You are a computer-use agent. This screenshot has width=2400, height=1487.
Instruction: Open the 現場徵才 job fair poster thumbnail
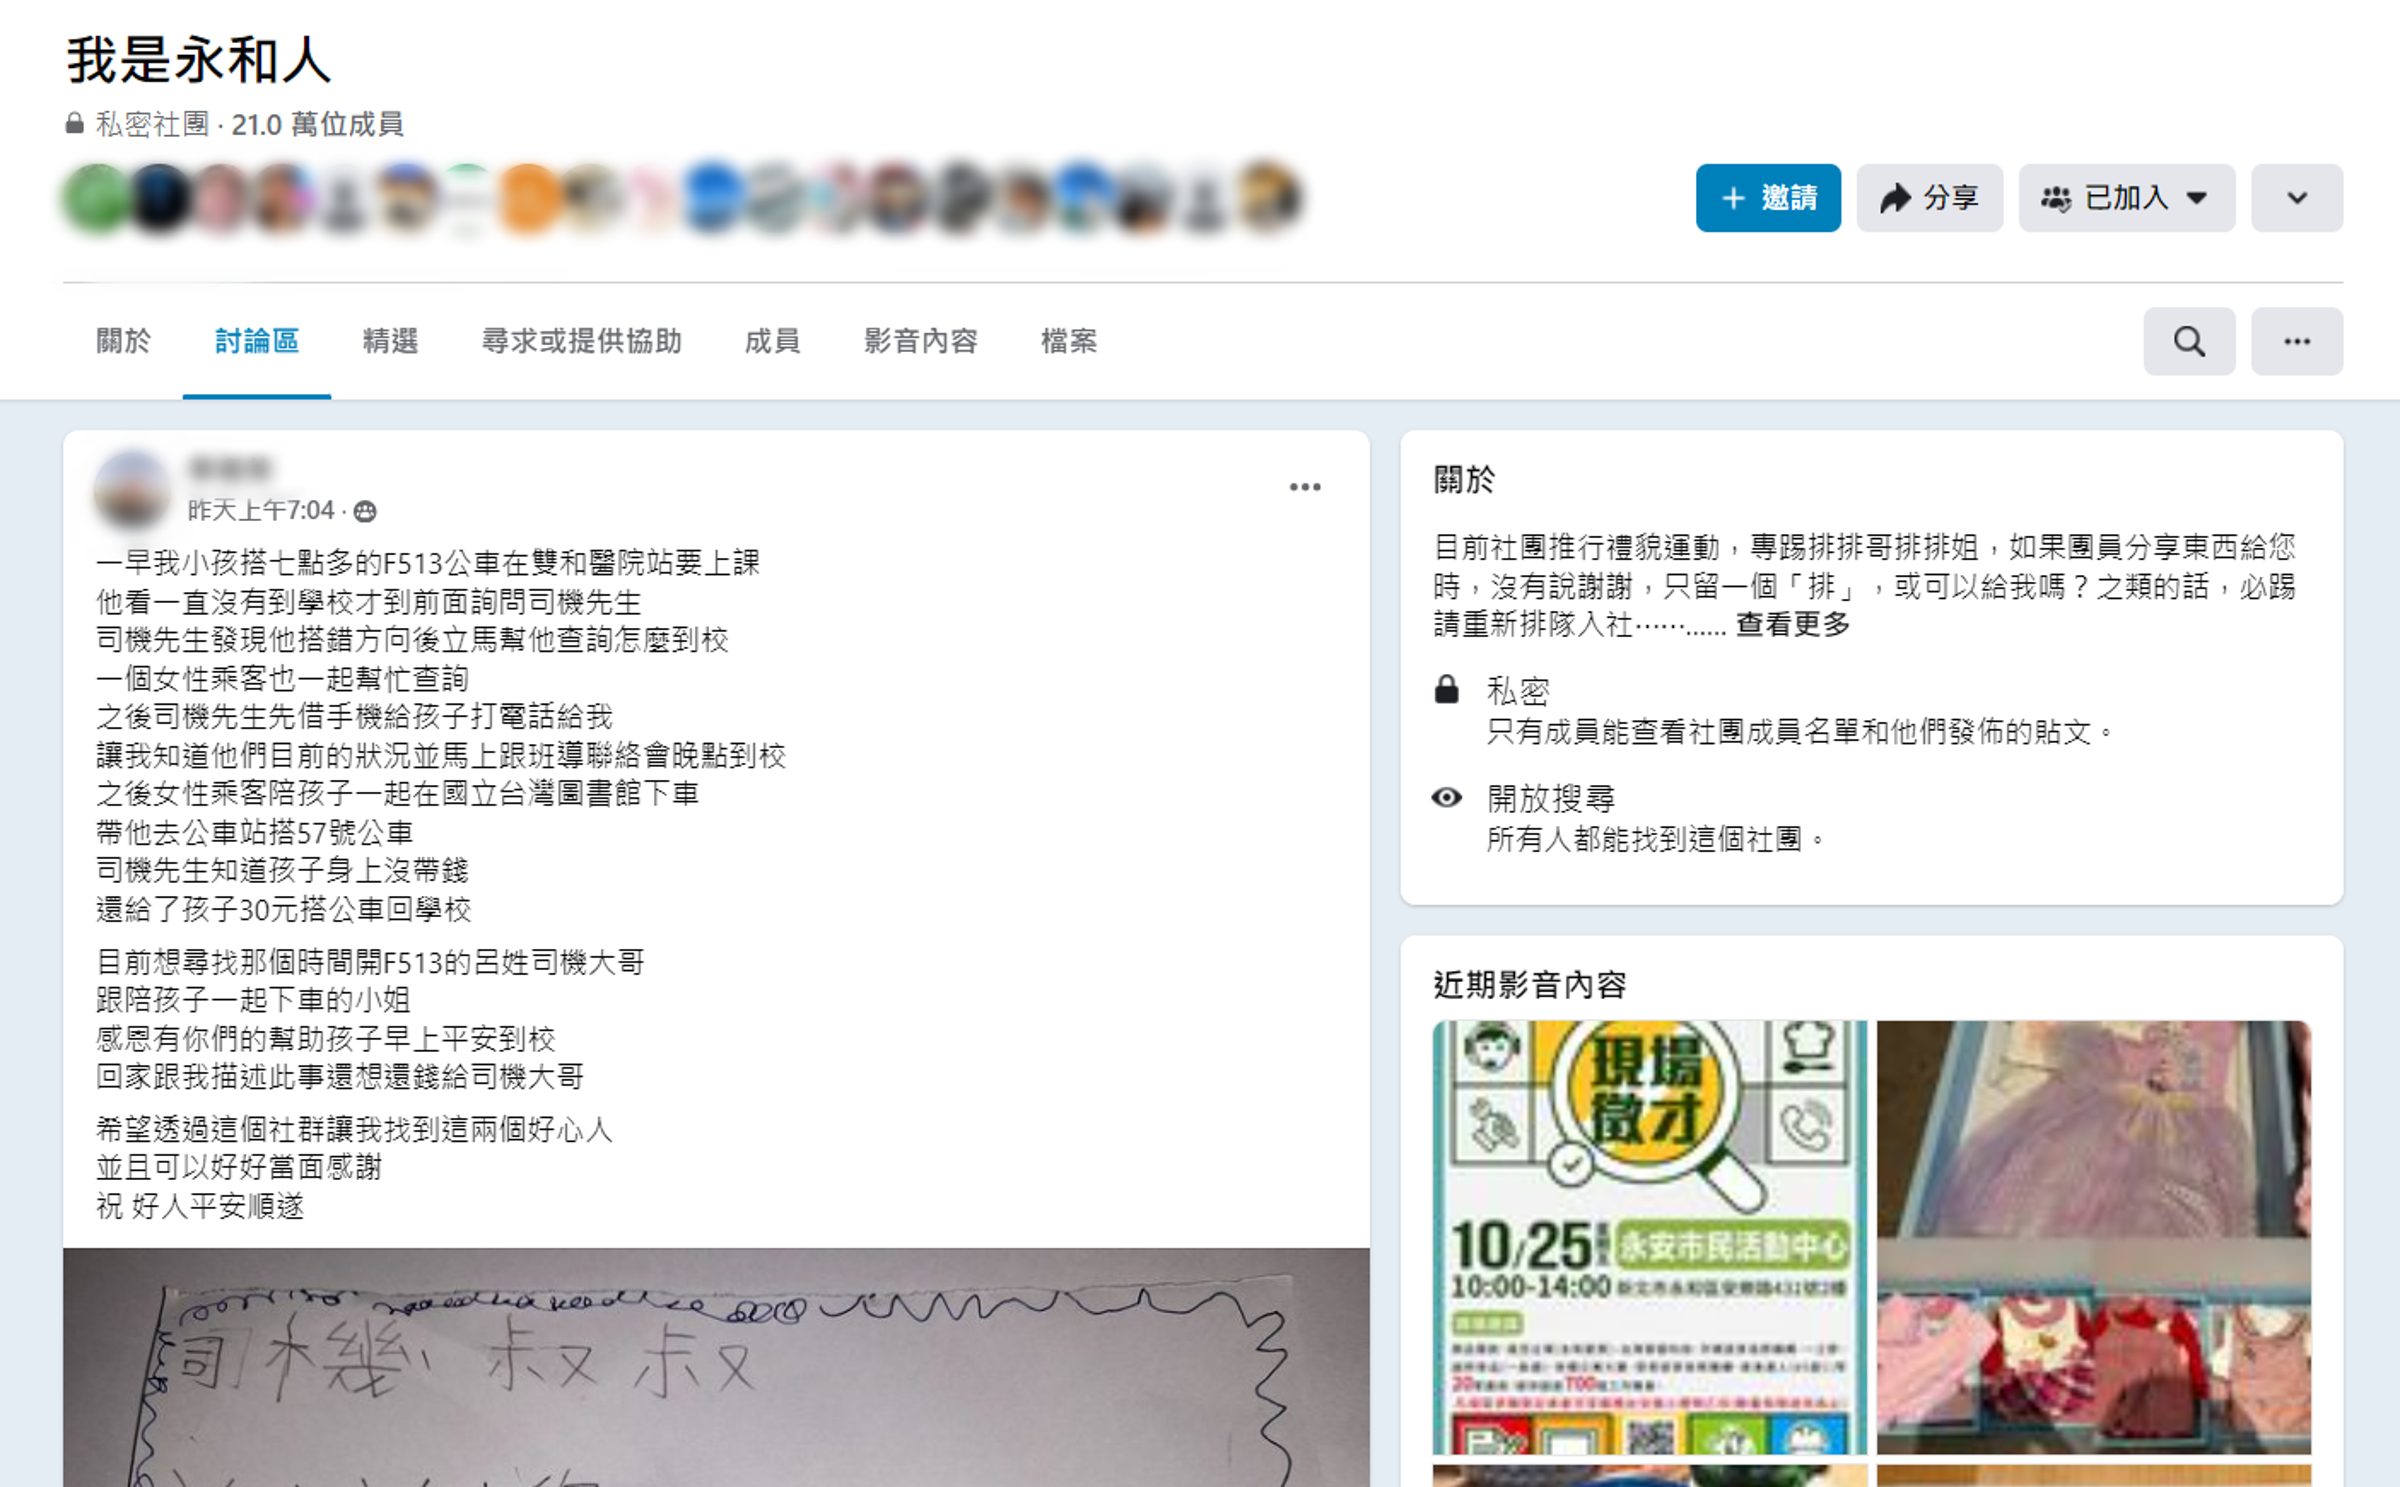(1649, 1237)
